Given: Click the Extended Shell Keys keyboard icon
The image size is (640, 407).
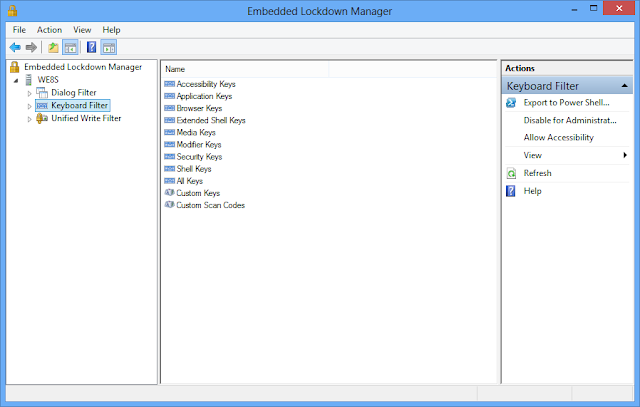Looking at the screenshot, I should [x=169, y=120].
